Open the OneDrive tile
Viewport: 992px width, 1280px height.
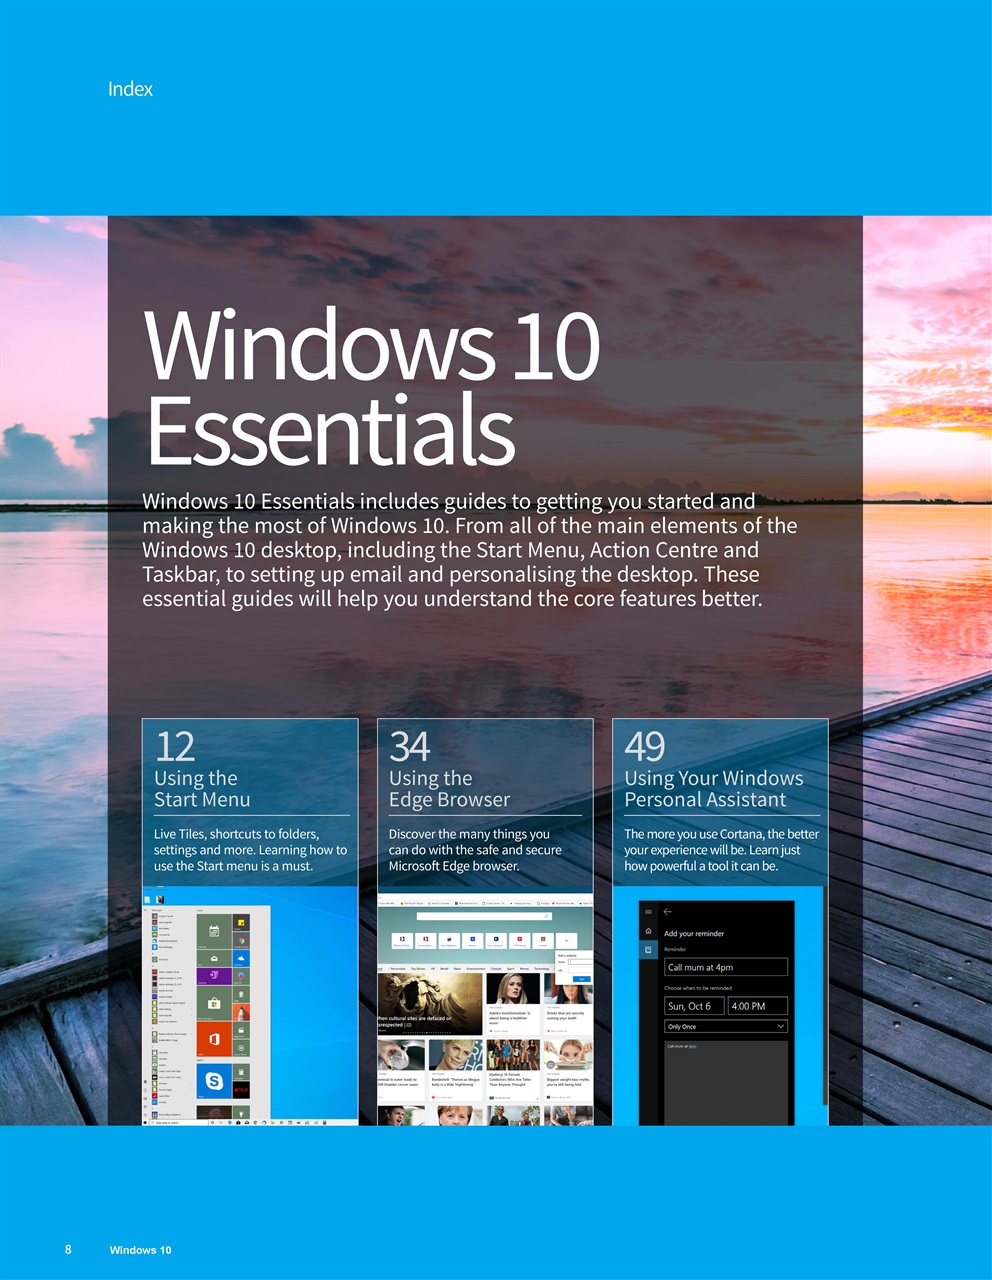pos(241,959)
